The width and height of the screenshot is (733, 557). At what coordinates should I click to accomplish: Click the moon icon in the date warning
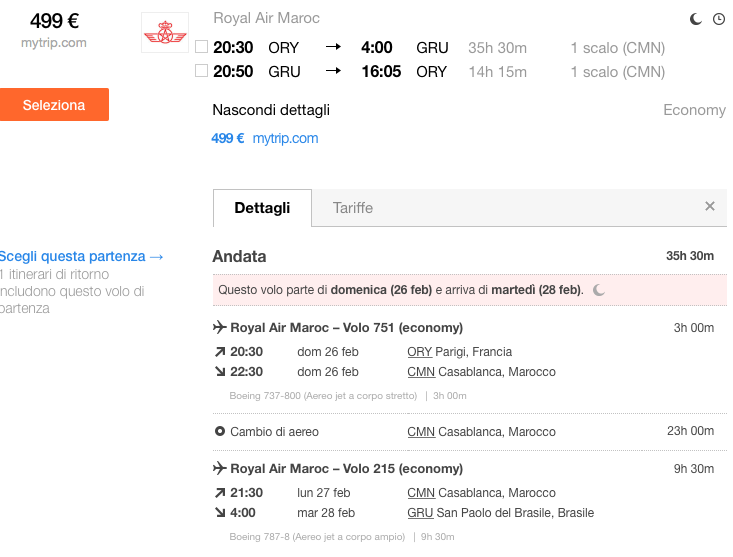(599, 290)
